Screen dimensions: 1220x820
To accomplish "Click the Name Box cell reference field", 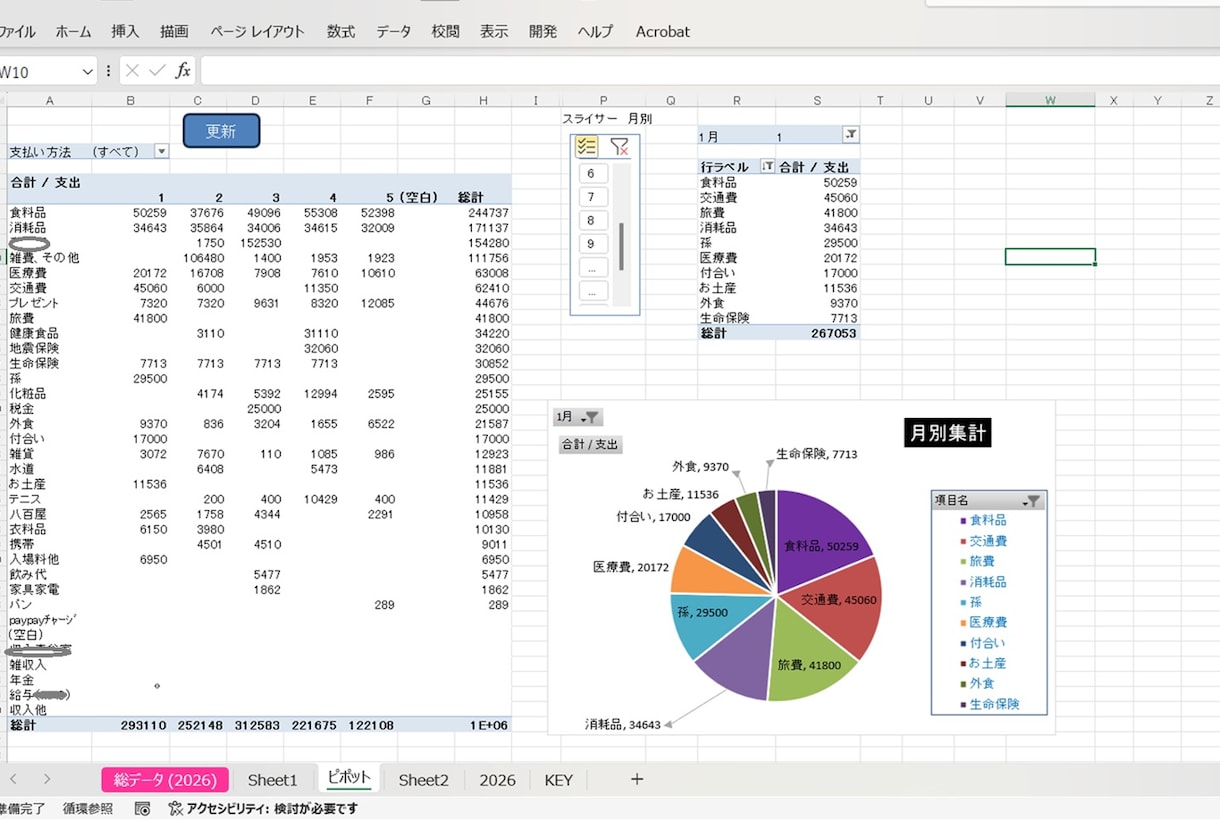I will click(x=38, y=72).
